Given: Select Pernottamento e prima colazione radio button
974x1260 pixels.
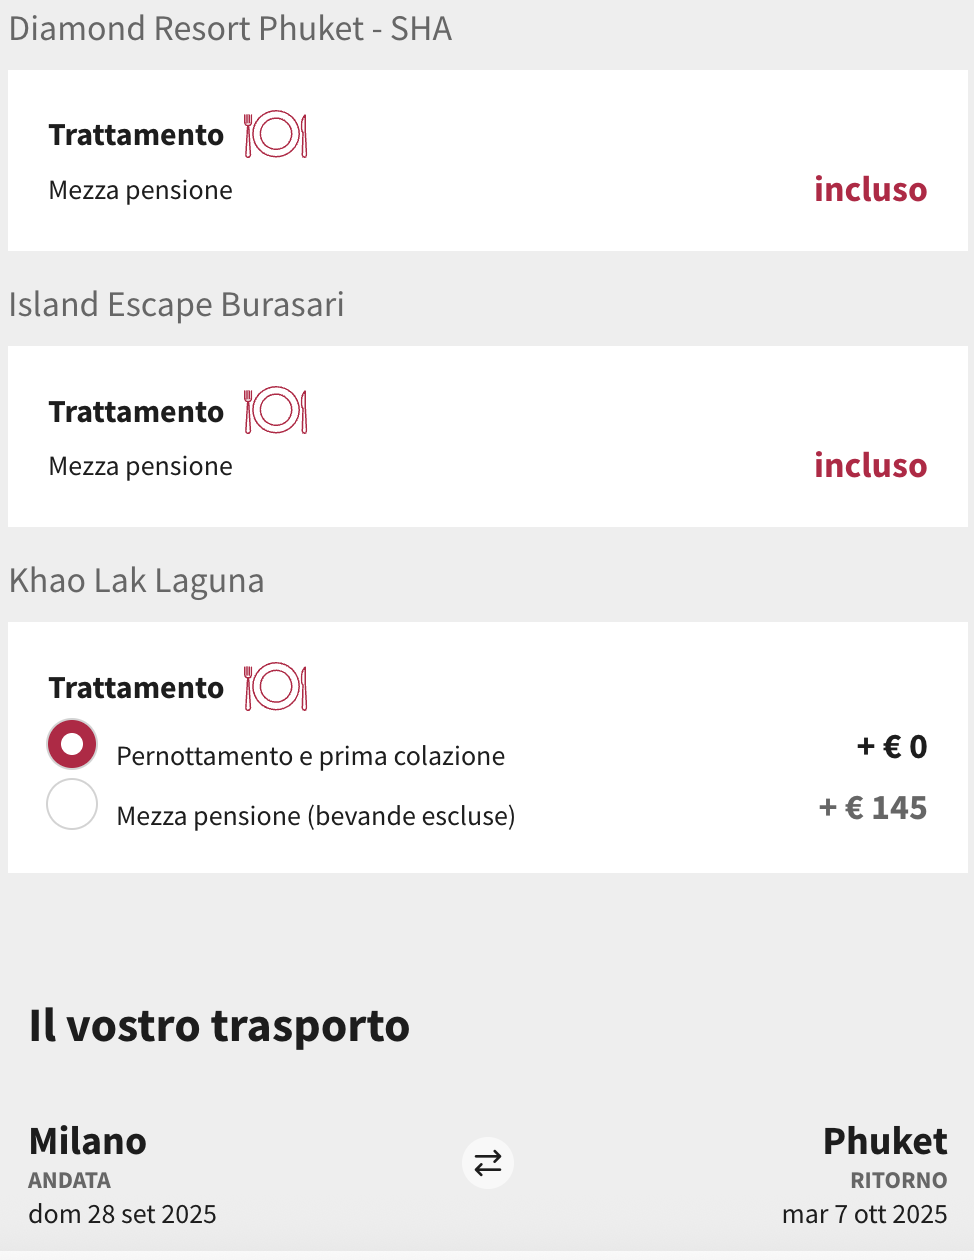Looking at the screenshot, I should pyautogui.click(x=72, y=745).
